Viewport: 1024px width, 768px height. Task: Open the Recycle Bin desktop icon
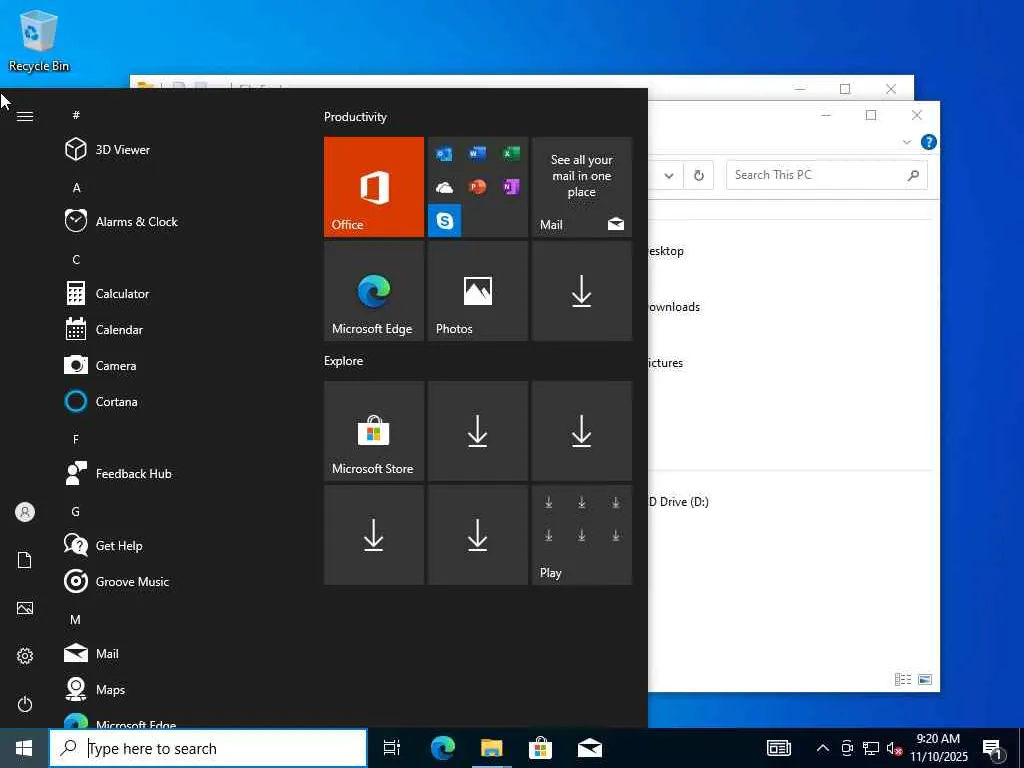tap(39, 40)
